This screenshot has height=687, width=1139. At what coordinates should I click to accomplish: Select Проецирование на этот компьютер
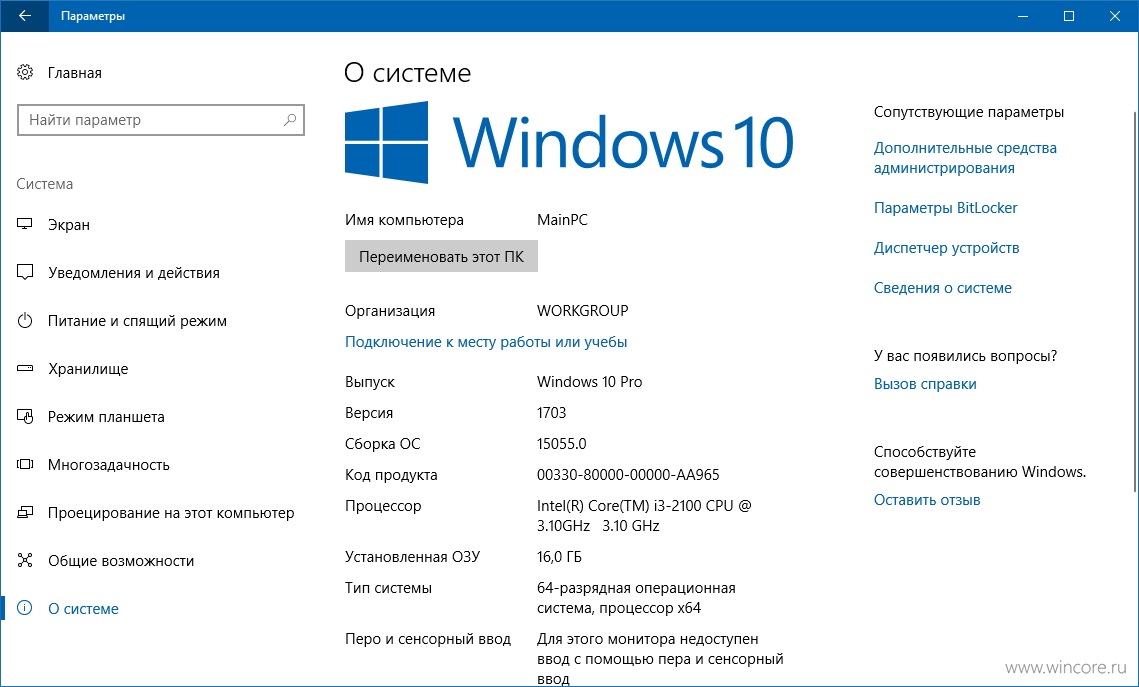coord(171,513)
